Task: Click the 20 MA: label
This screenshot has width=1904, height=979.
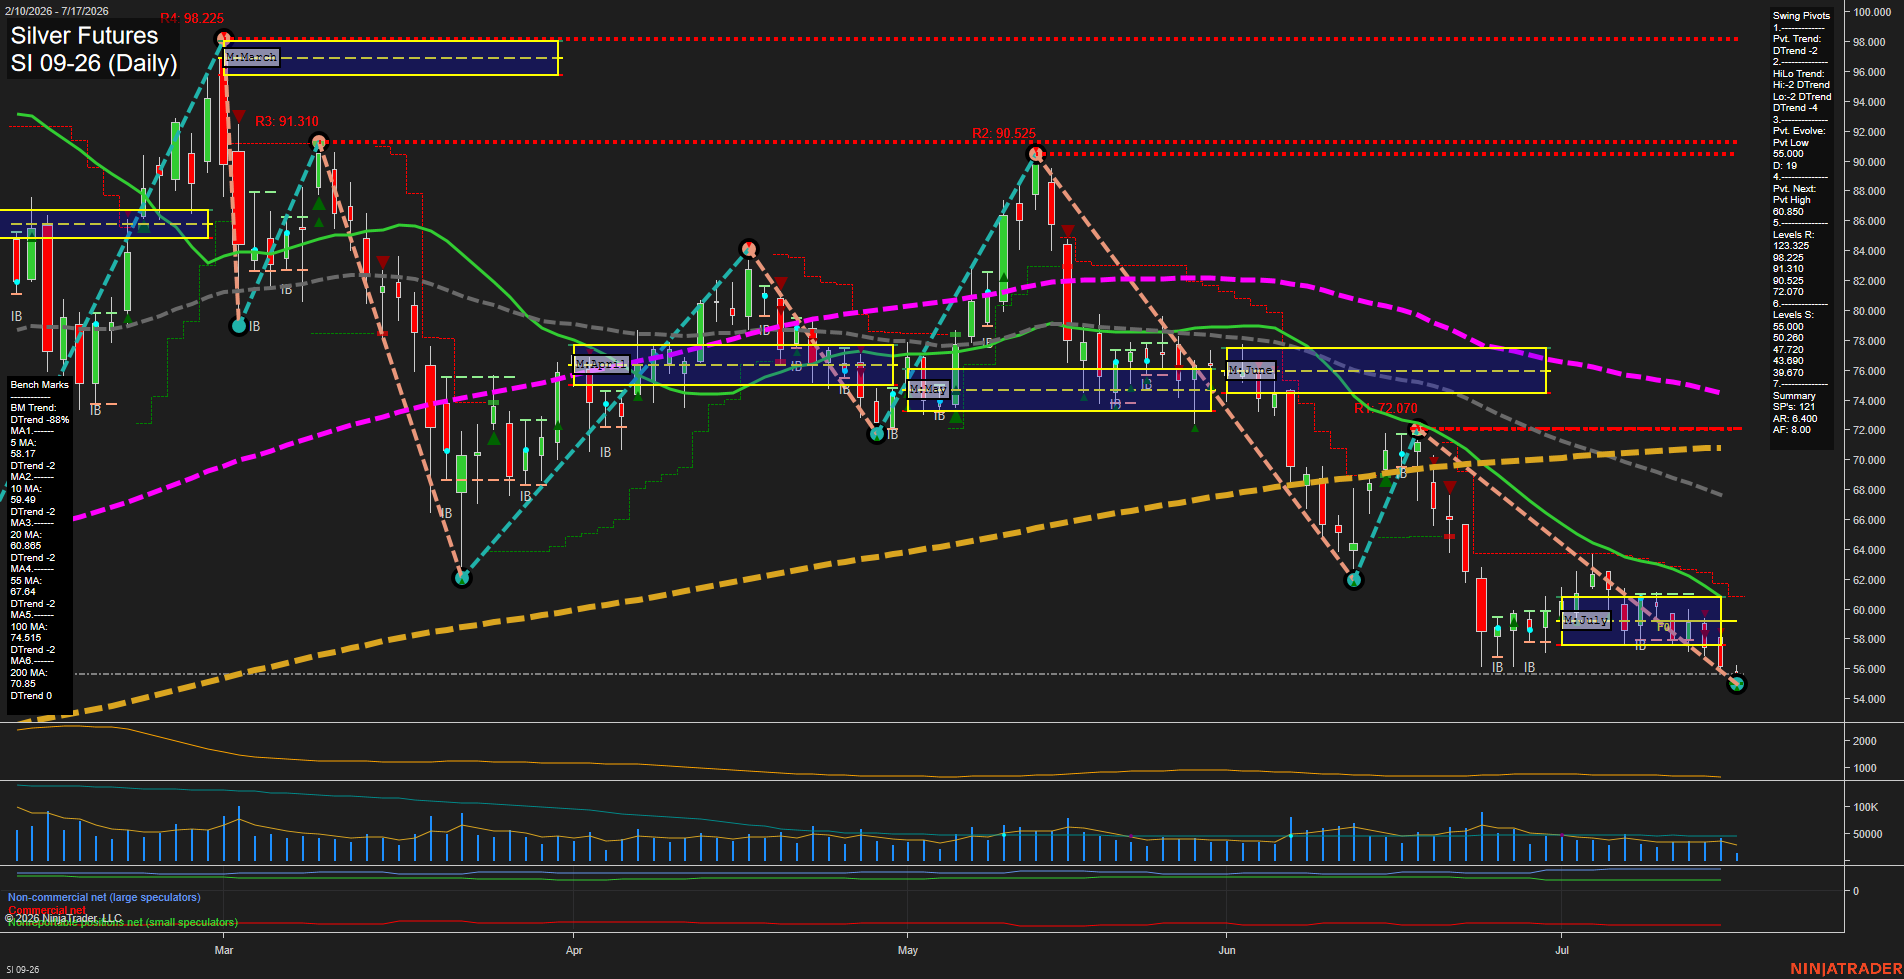Action: tap(26, 535)
